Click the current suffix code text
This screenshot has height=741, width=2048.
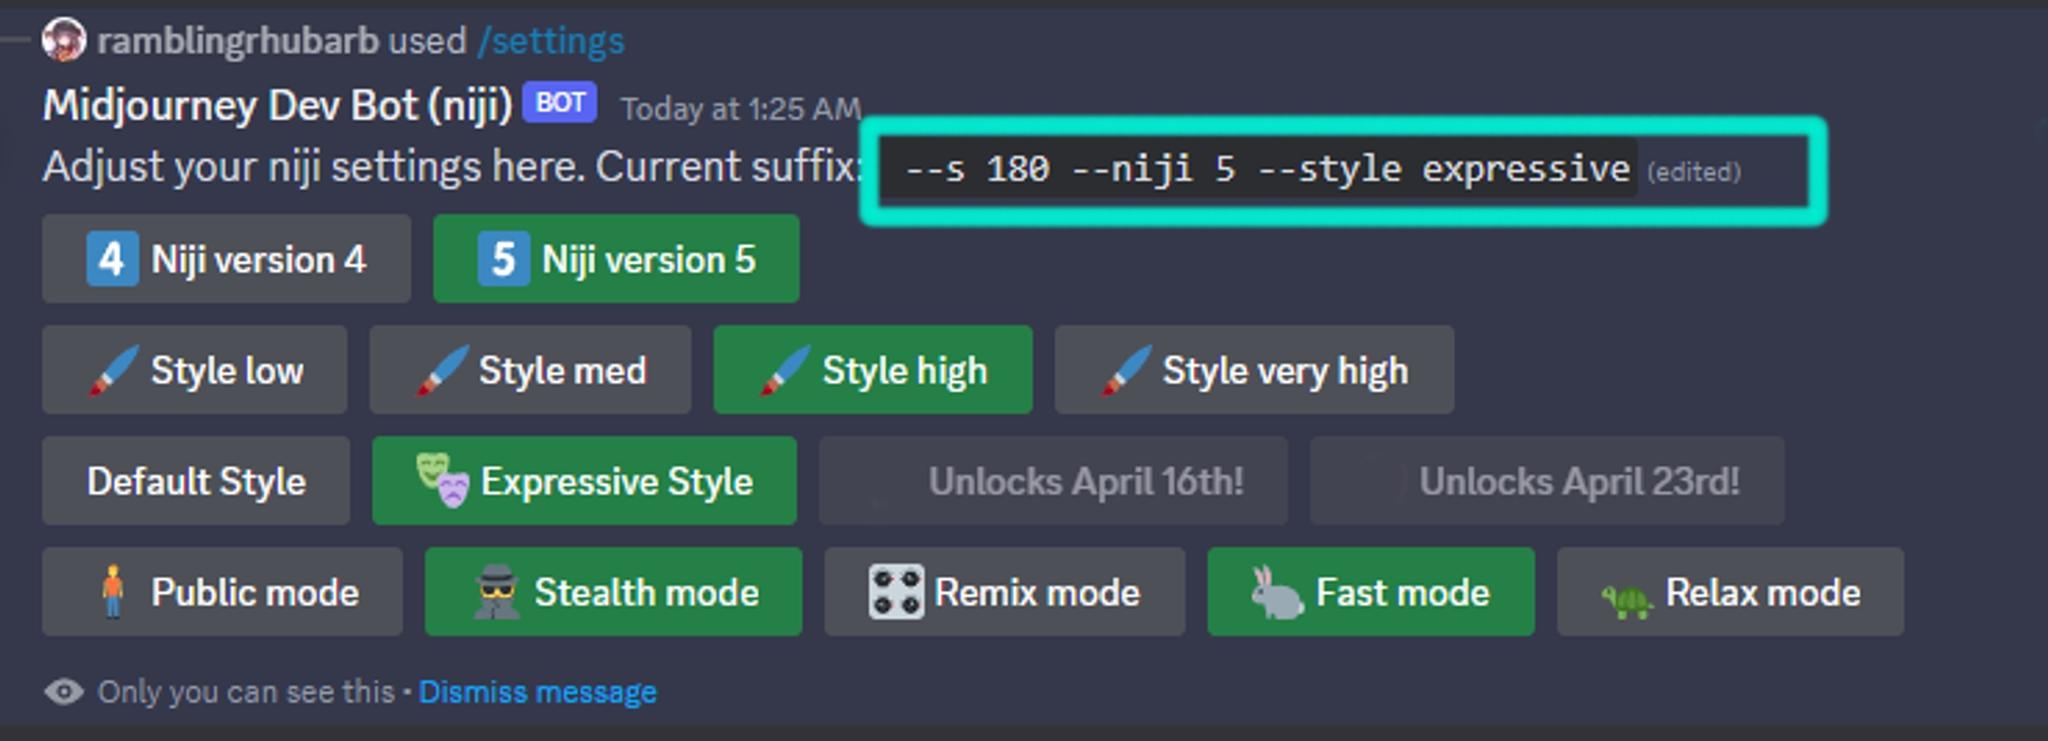tap(1266, 169)
